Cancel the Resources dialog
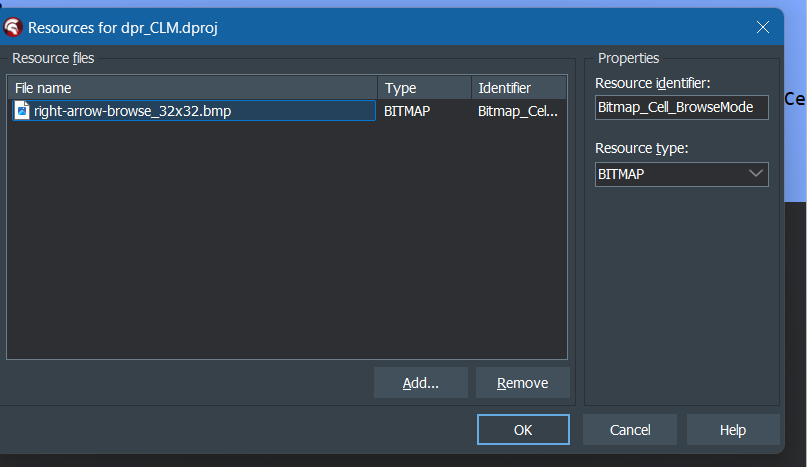Viewport: 807px width, 467px height. click(x=629, y=429)
